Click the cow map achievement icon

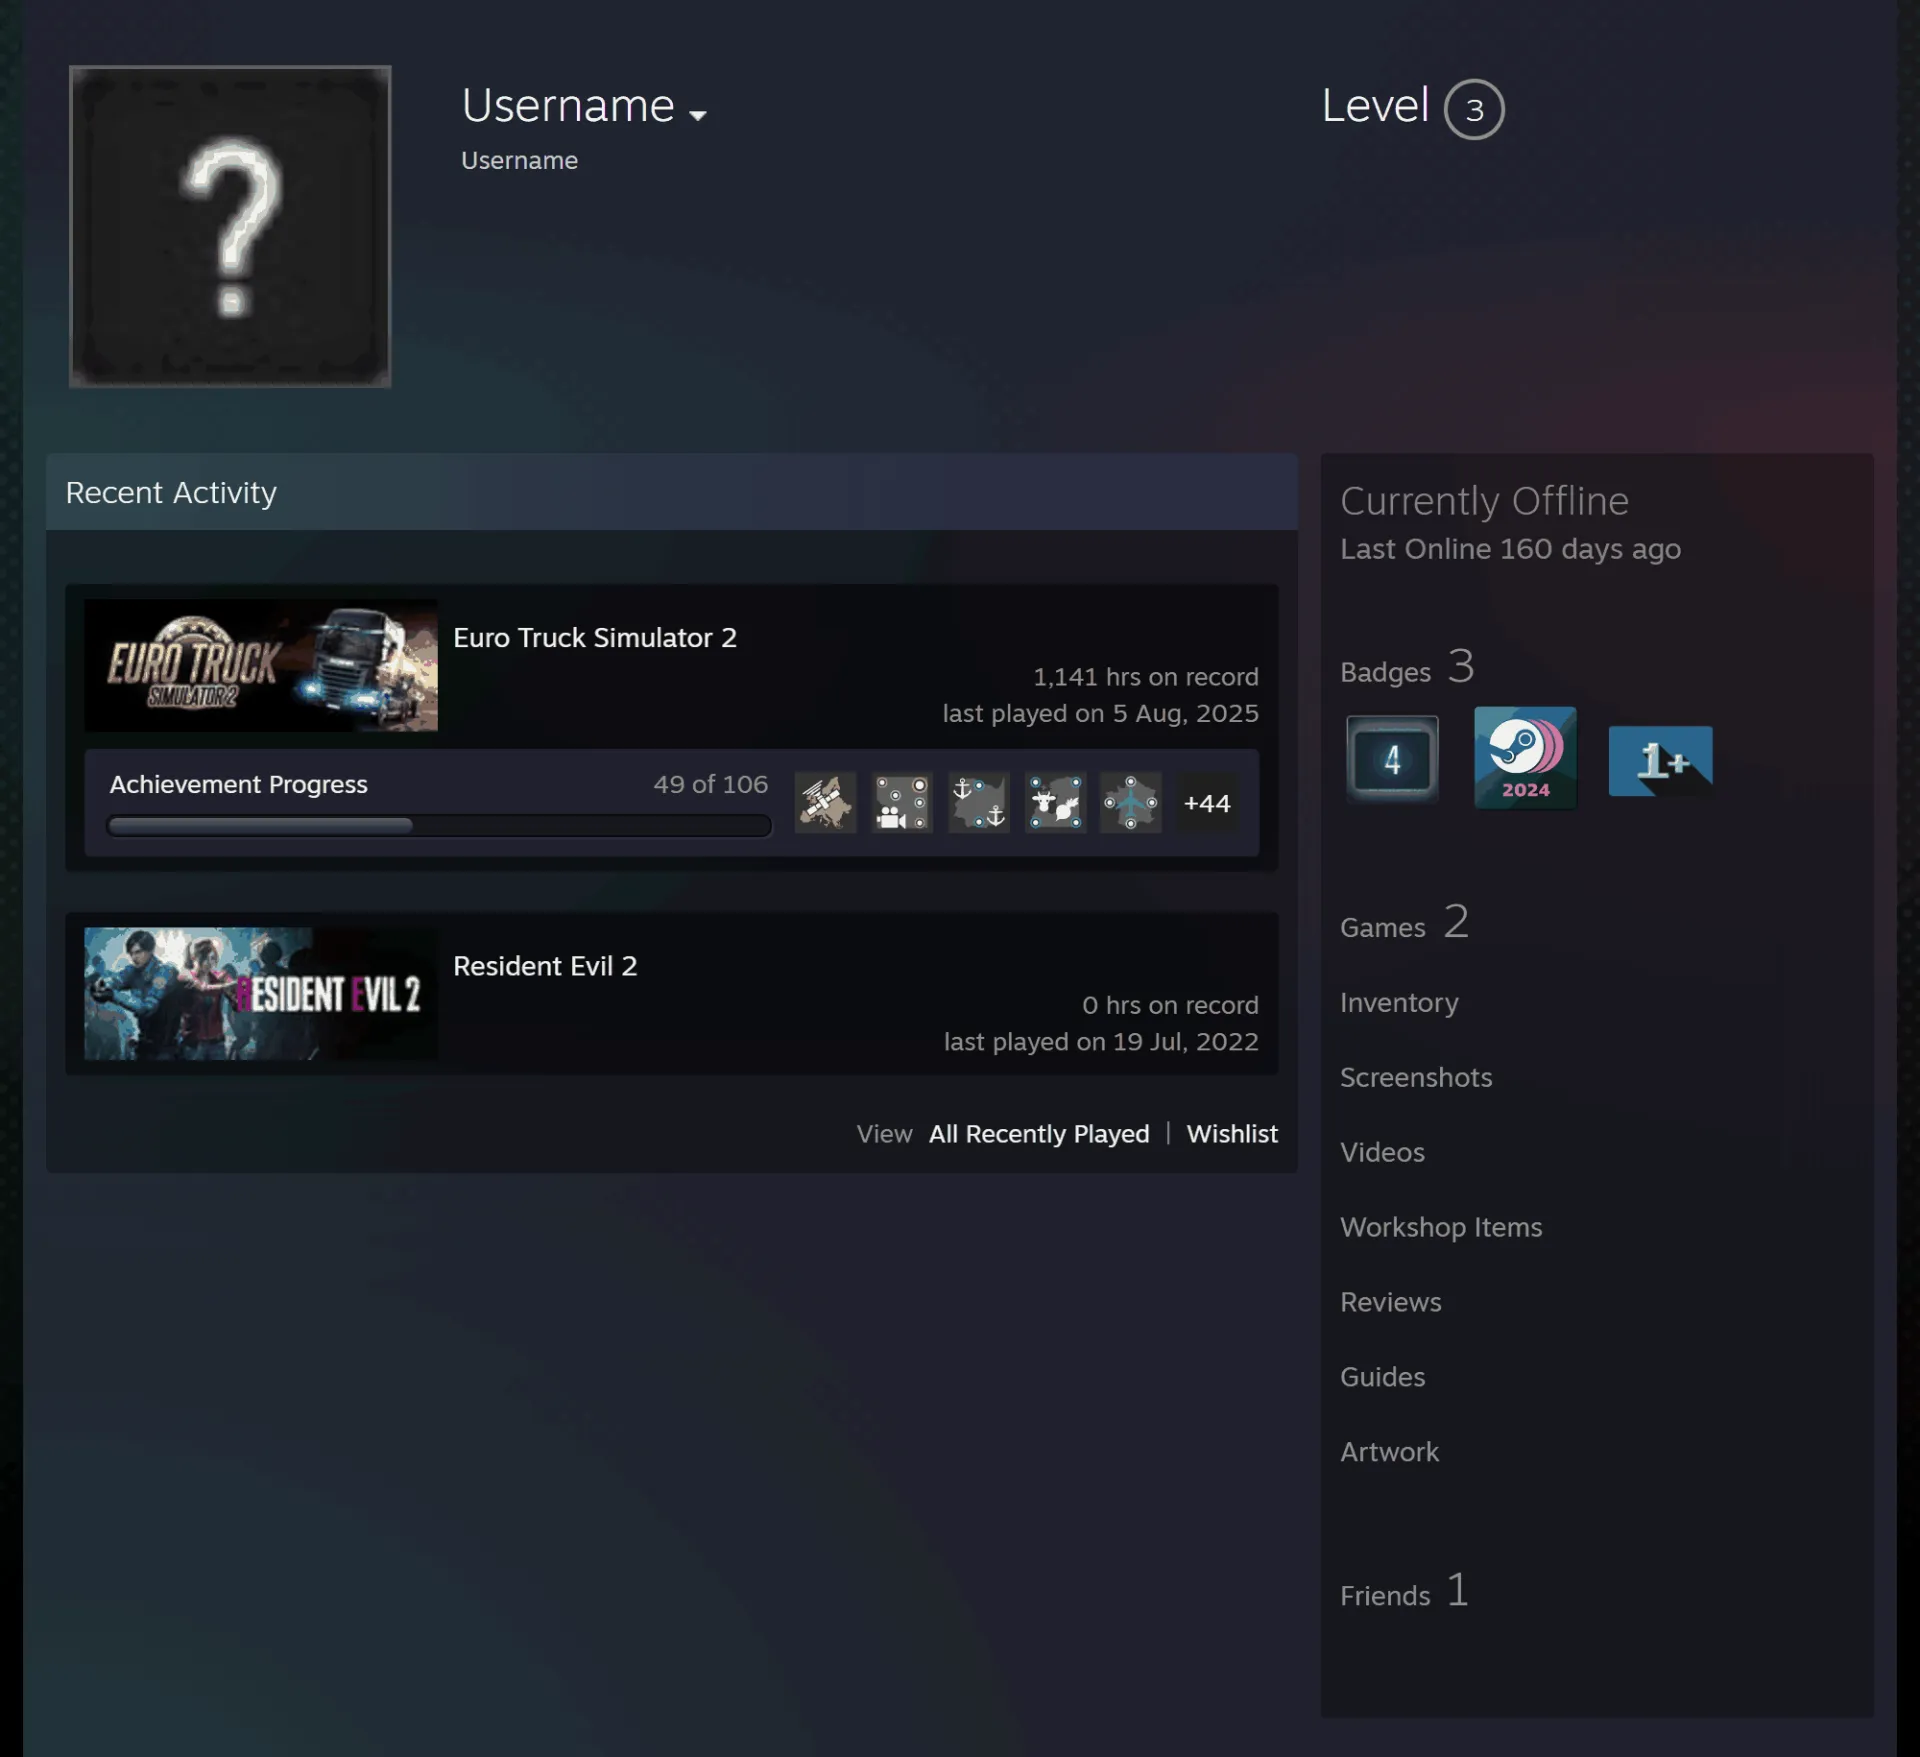tap(1055, 802)
